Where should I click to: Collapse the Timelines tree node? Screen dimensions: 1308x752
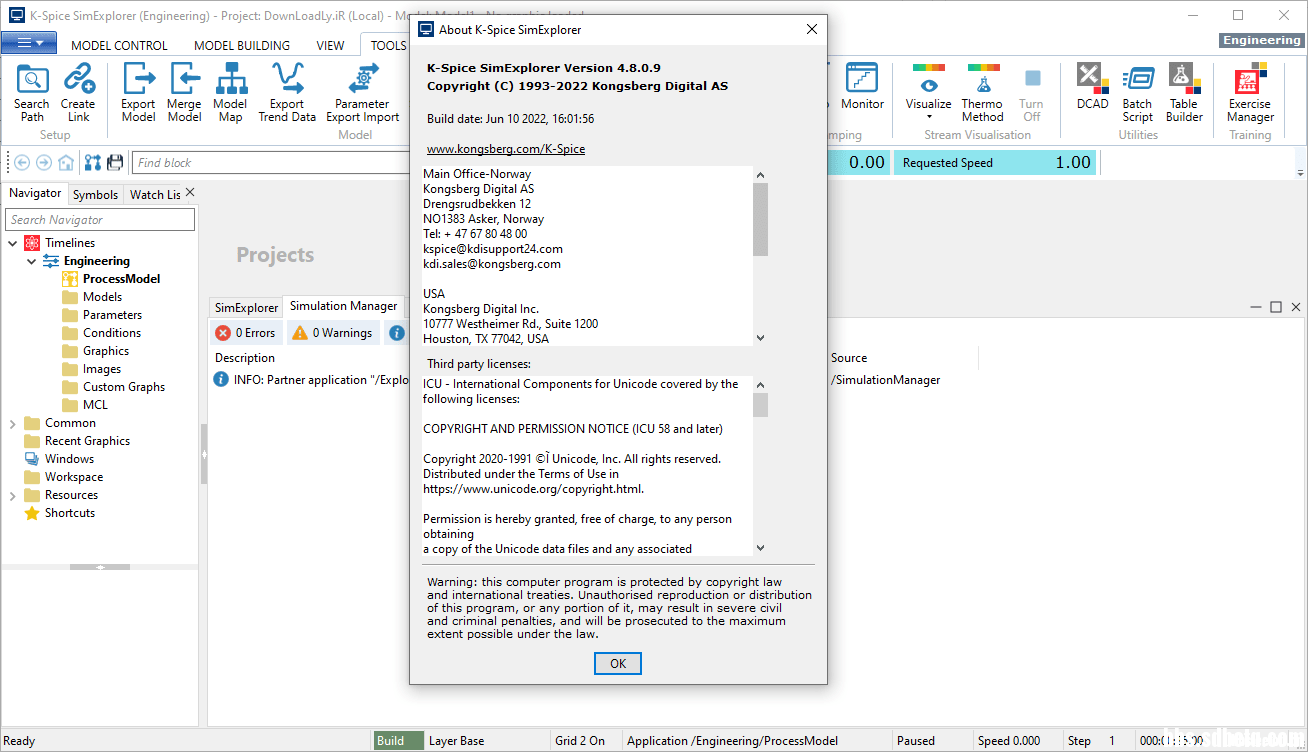click(13, 243)
